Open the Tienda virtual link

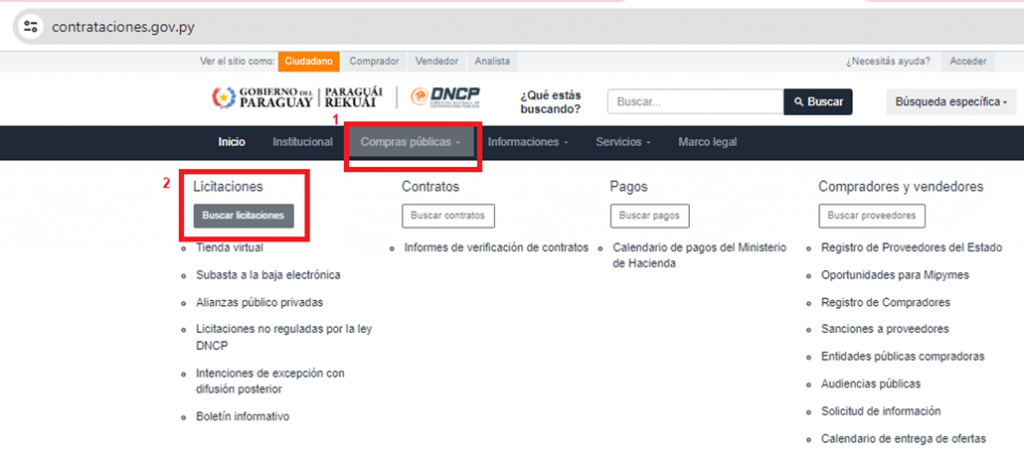click(x=230, y=247)
